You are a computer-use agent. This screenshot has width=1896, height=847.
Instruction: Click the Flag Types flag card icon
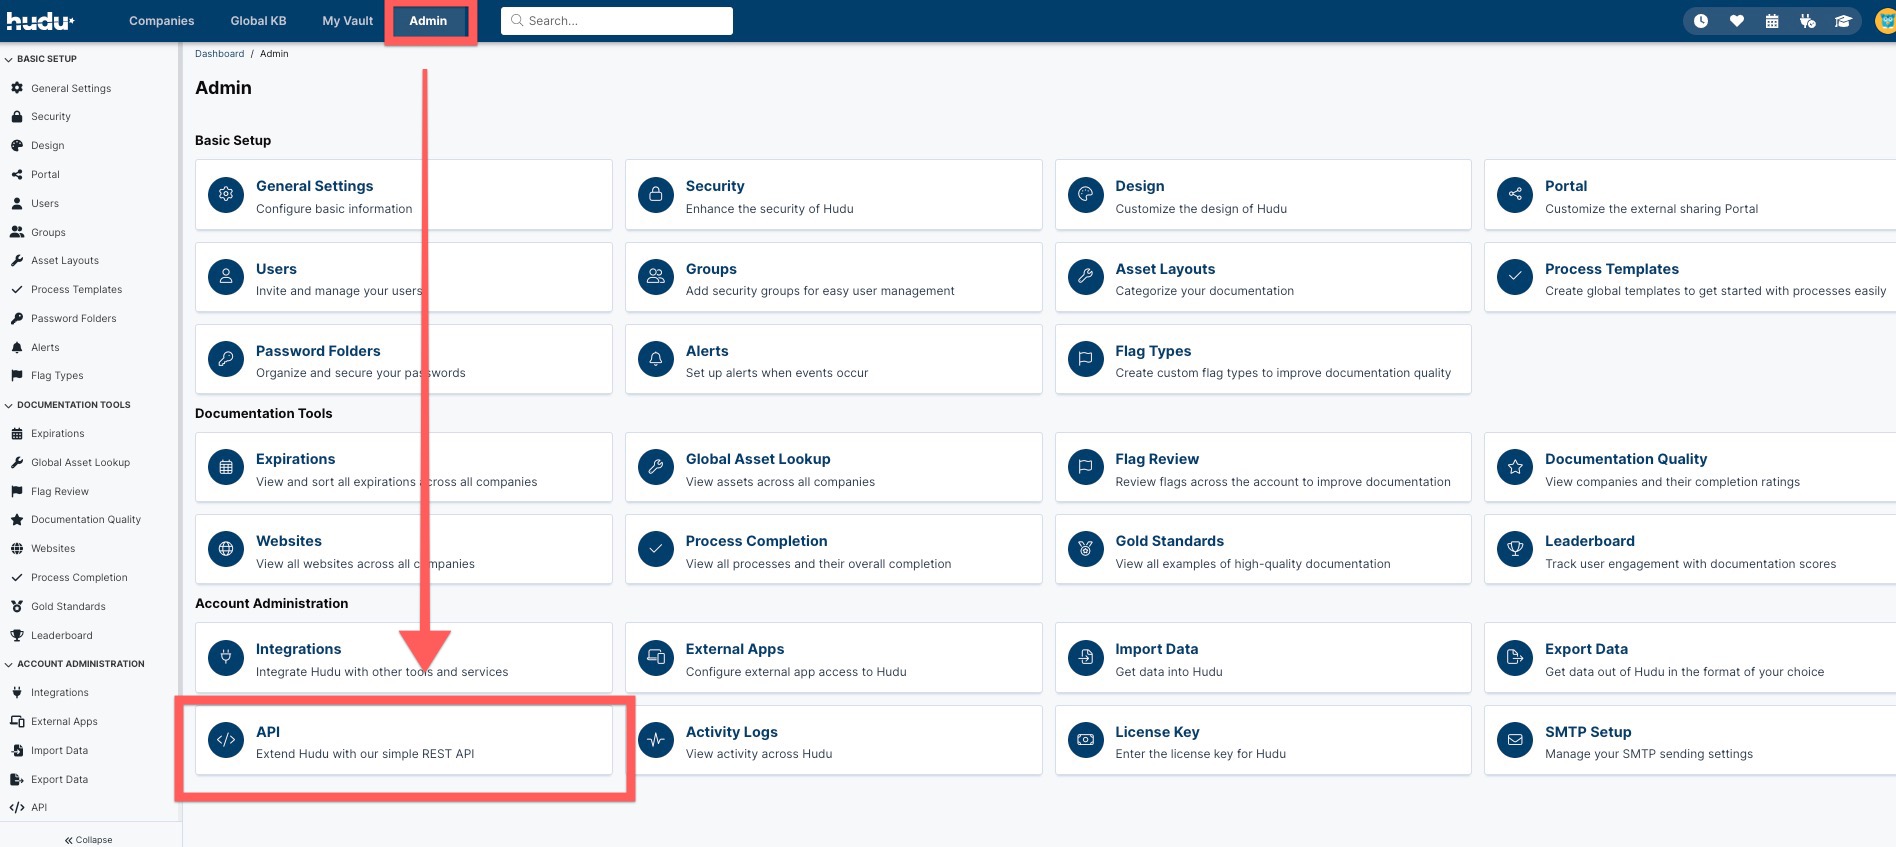pos(1085,359)
